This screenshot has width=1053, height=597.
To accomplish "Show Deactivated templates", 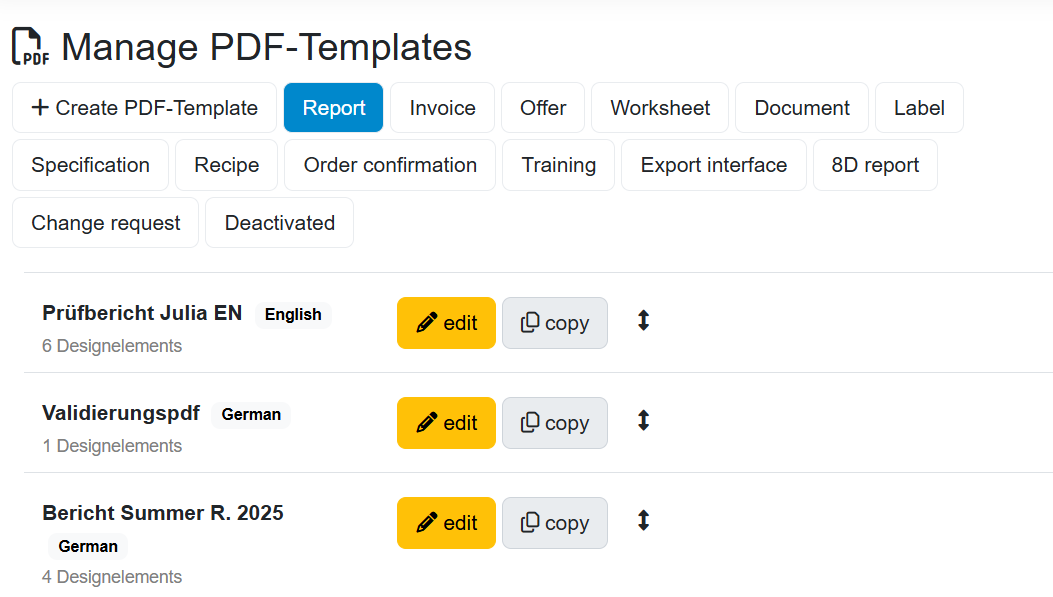I will tap(279, 223).
